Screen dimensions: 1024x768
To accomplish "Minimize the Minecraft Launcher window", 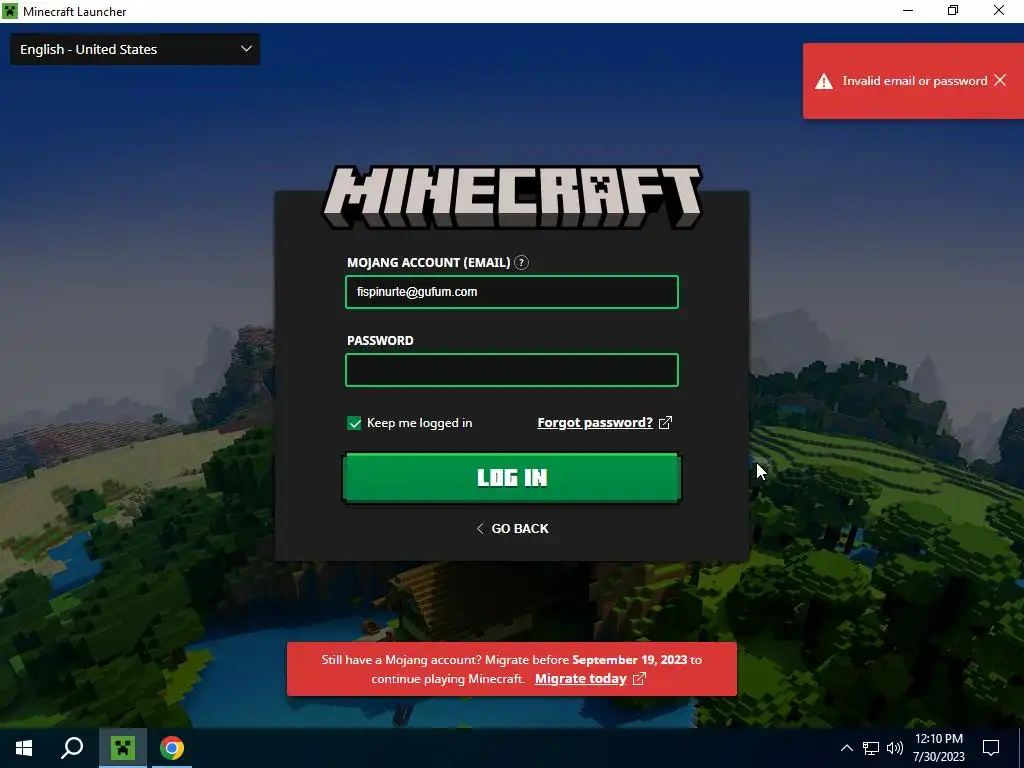I will click(908, 11).
